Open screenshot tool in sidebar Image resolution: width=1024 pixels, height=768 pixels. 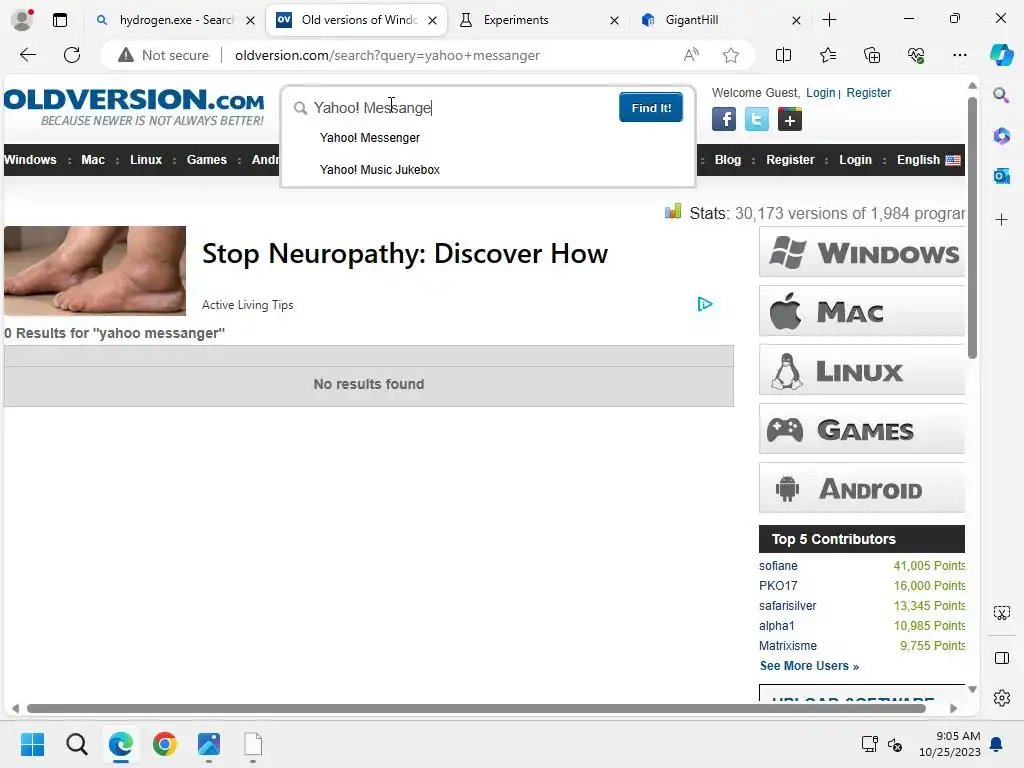coord(1001,613)
